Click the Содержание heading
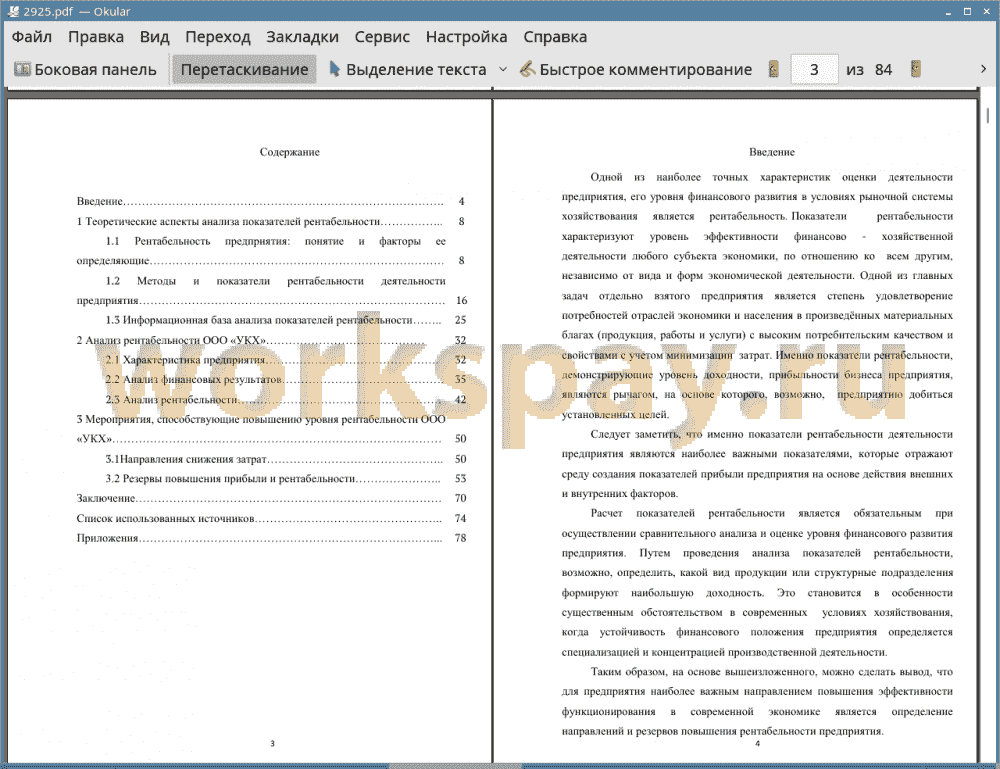The width and height of the screenshot is (1000, 769). [x=290, y=152]
